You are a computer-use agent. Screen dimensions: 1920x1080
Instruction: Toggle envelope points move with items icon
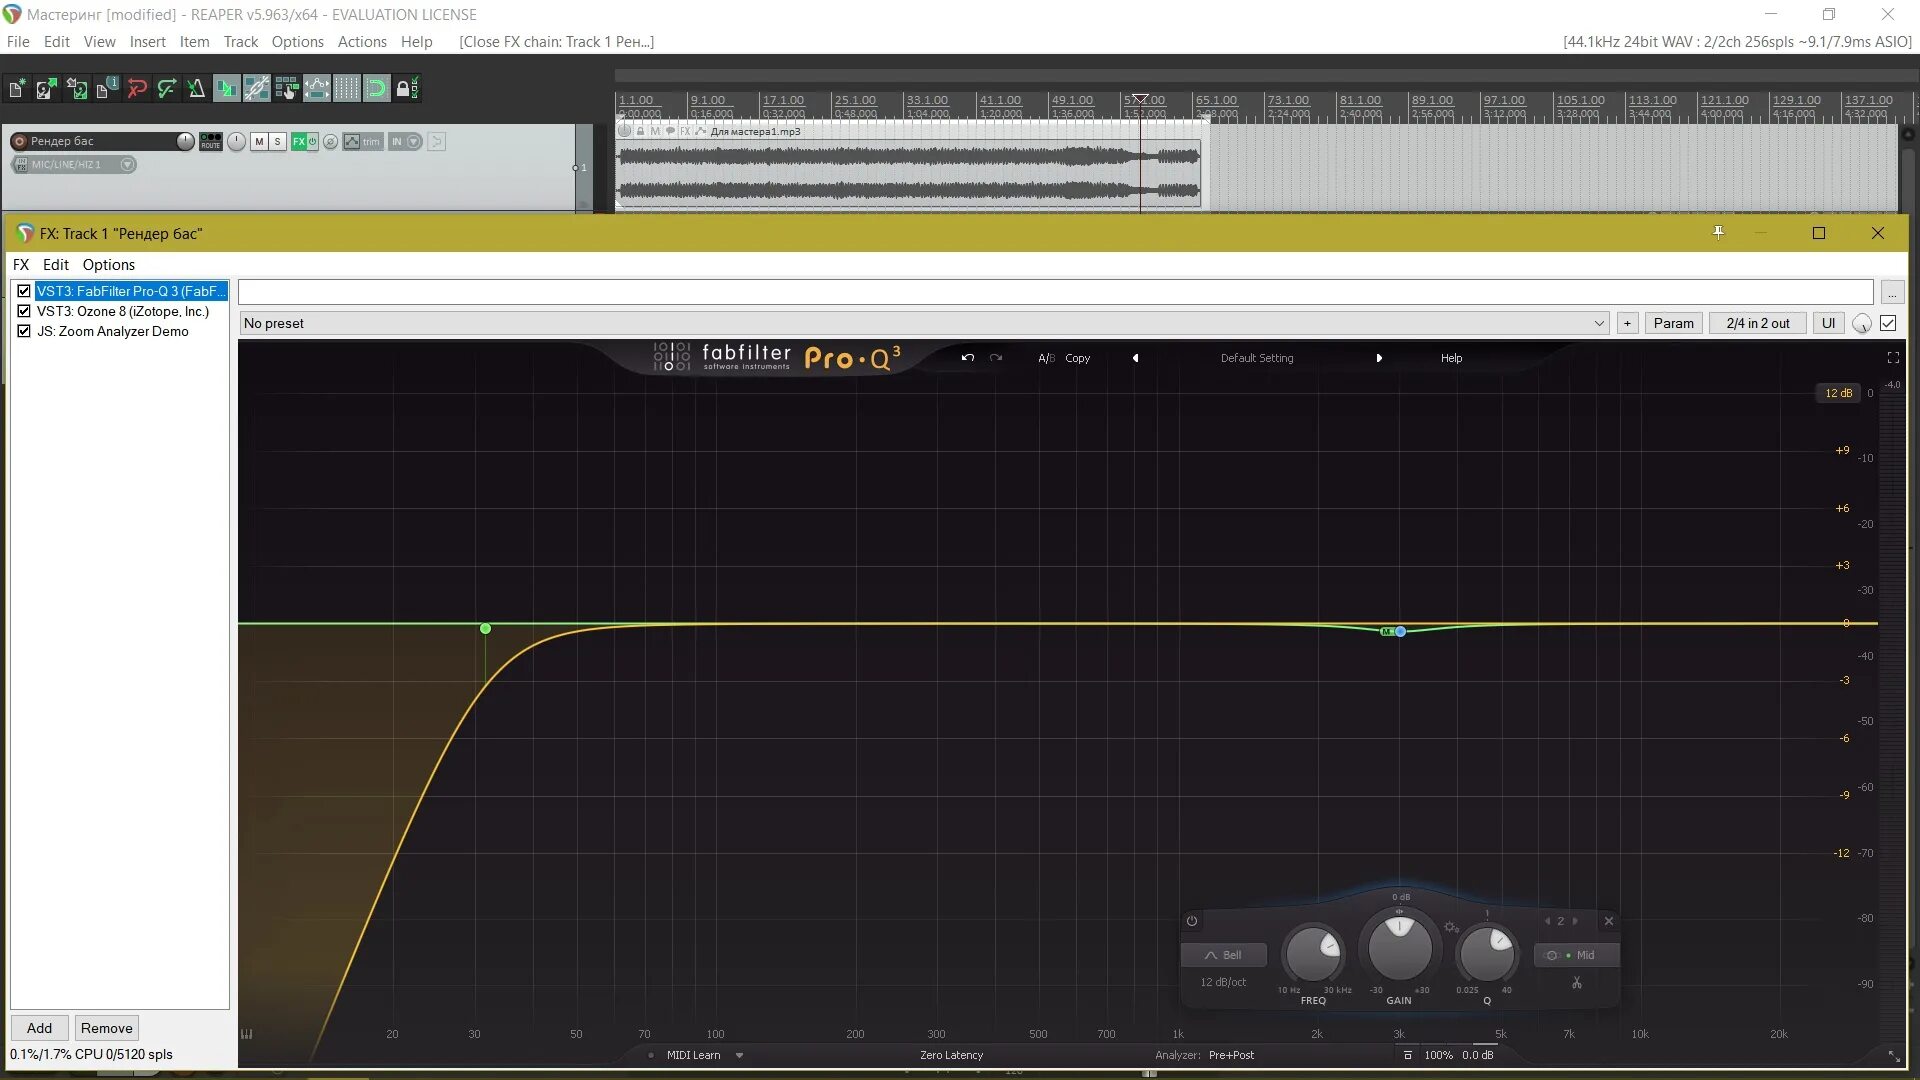pos(317,89)
